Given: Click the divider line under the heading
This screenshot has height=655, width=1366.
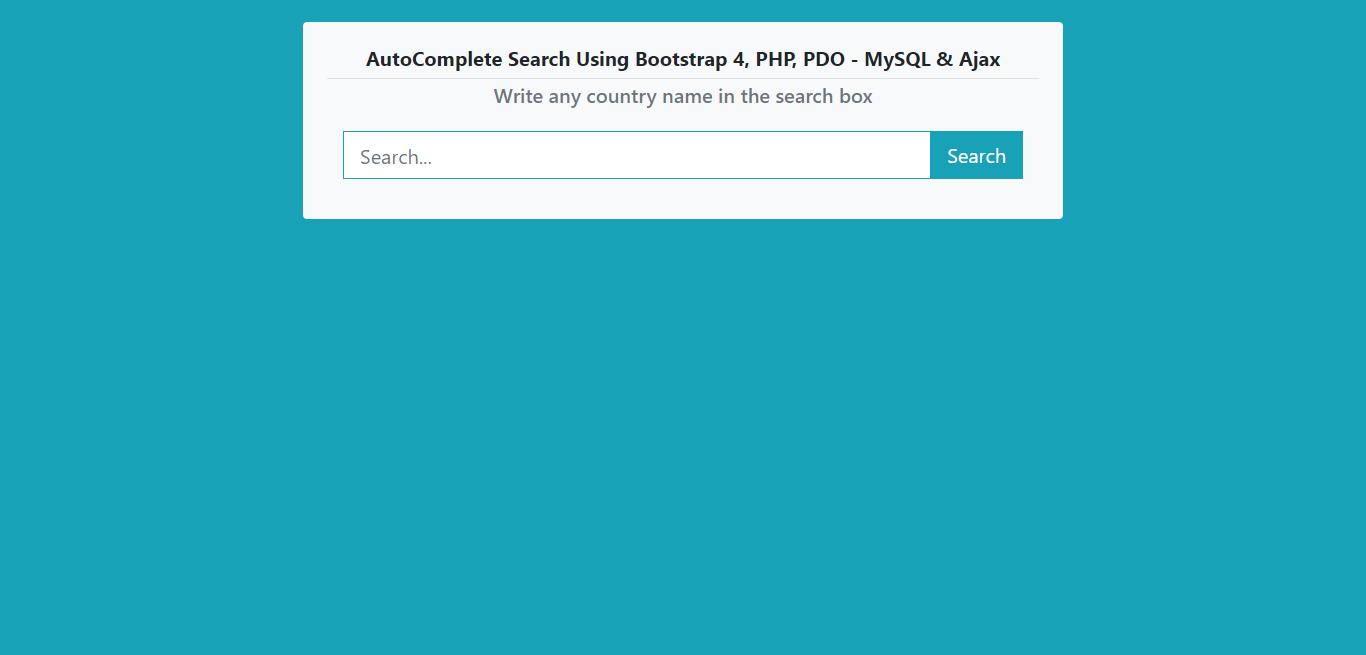Looking at the screenshot, I should 683,77.
